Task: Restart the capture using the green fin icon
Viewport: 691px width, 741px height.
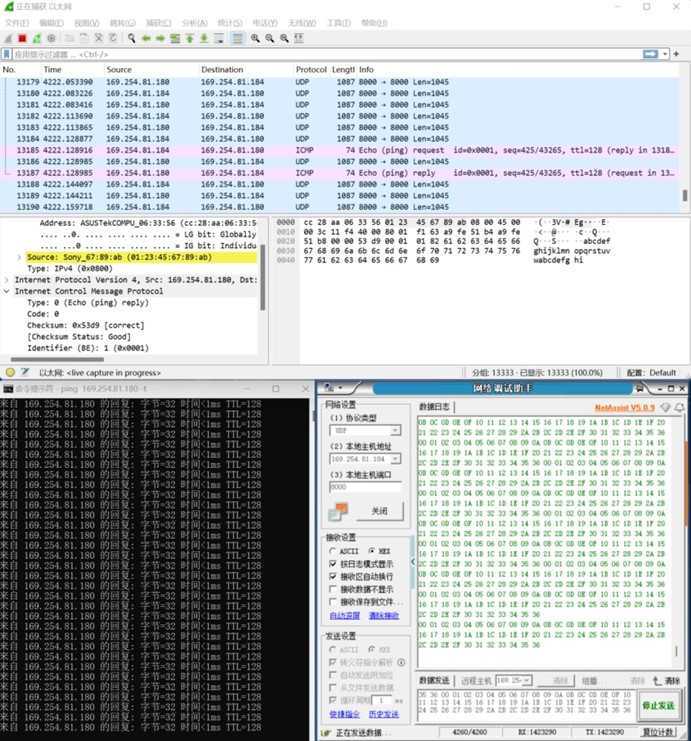Action: (x=37, y=38)
